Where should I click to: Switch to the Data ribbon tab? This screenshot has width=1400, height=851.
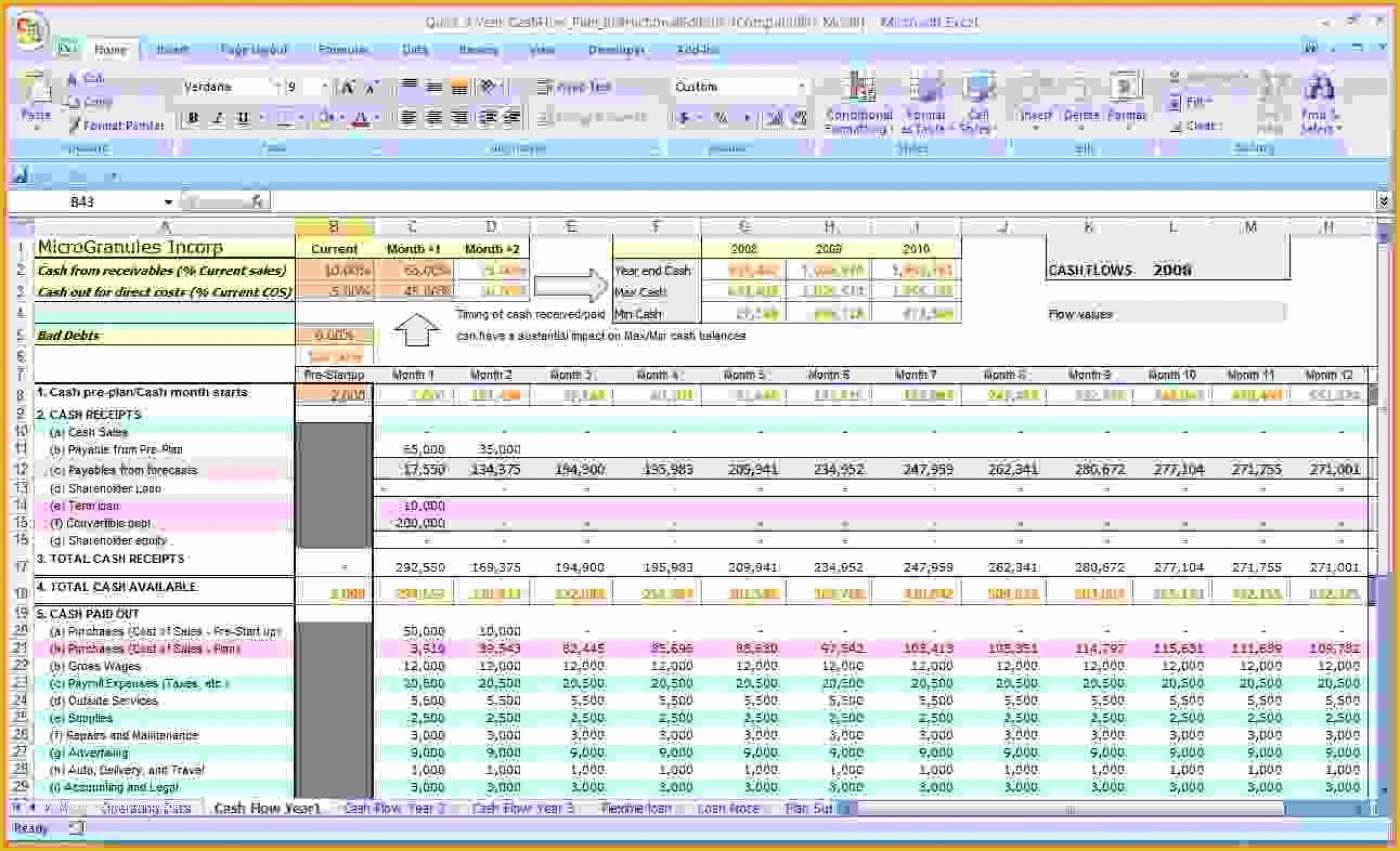(414, 50)
